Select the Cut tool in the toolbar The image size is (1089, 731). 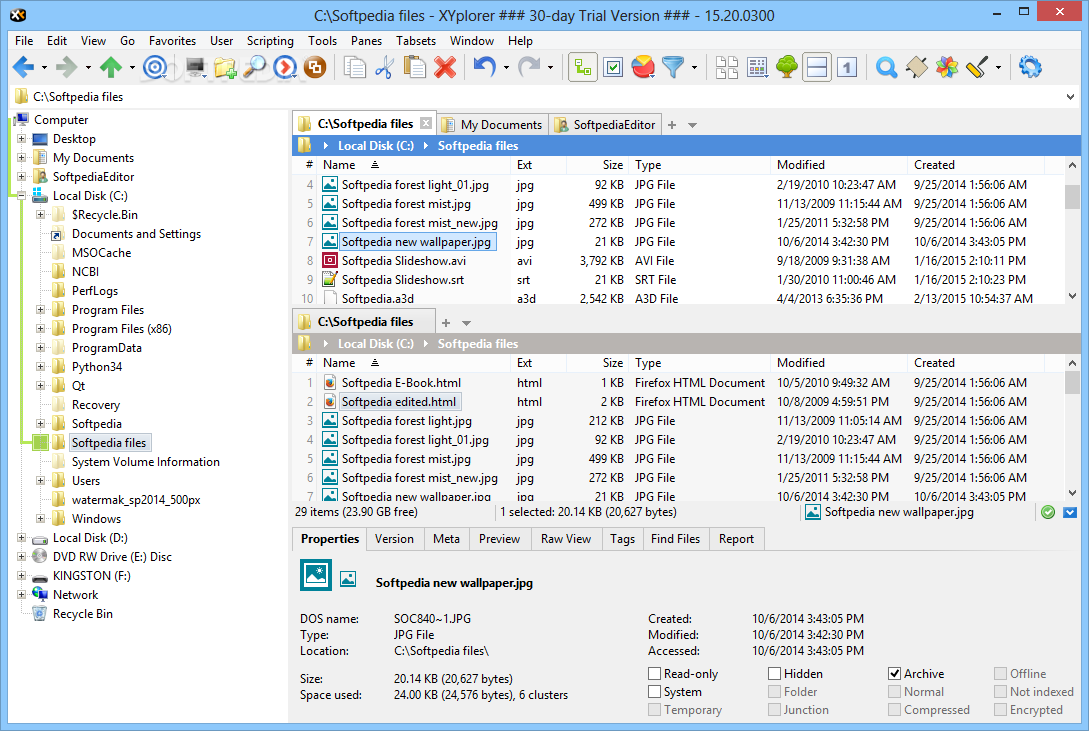point(383,67)
